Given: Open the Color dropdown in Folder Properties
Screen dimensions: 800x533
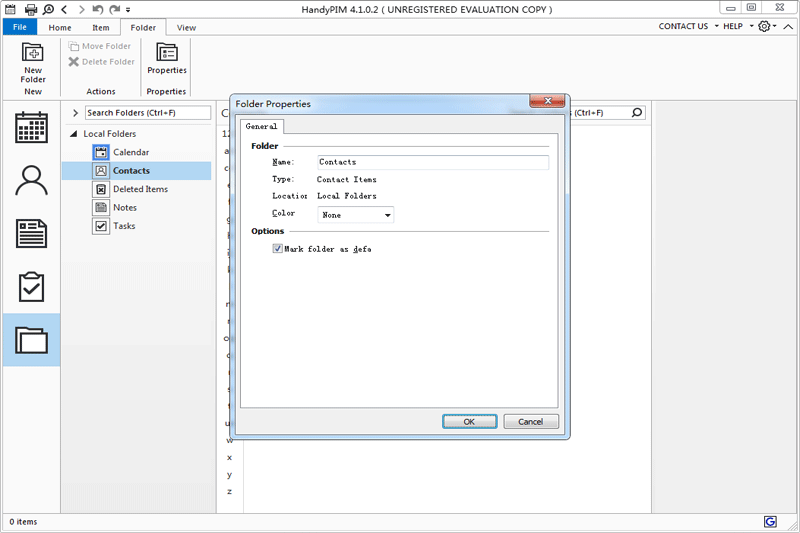Looking at the screenshot, I should [356, 215].
